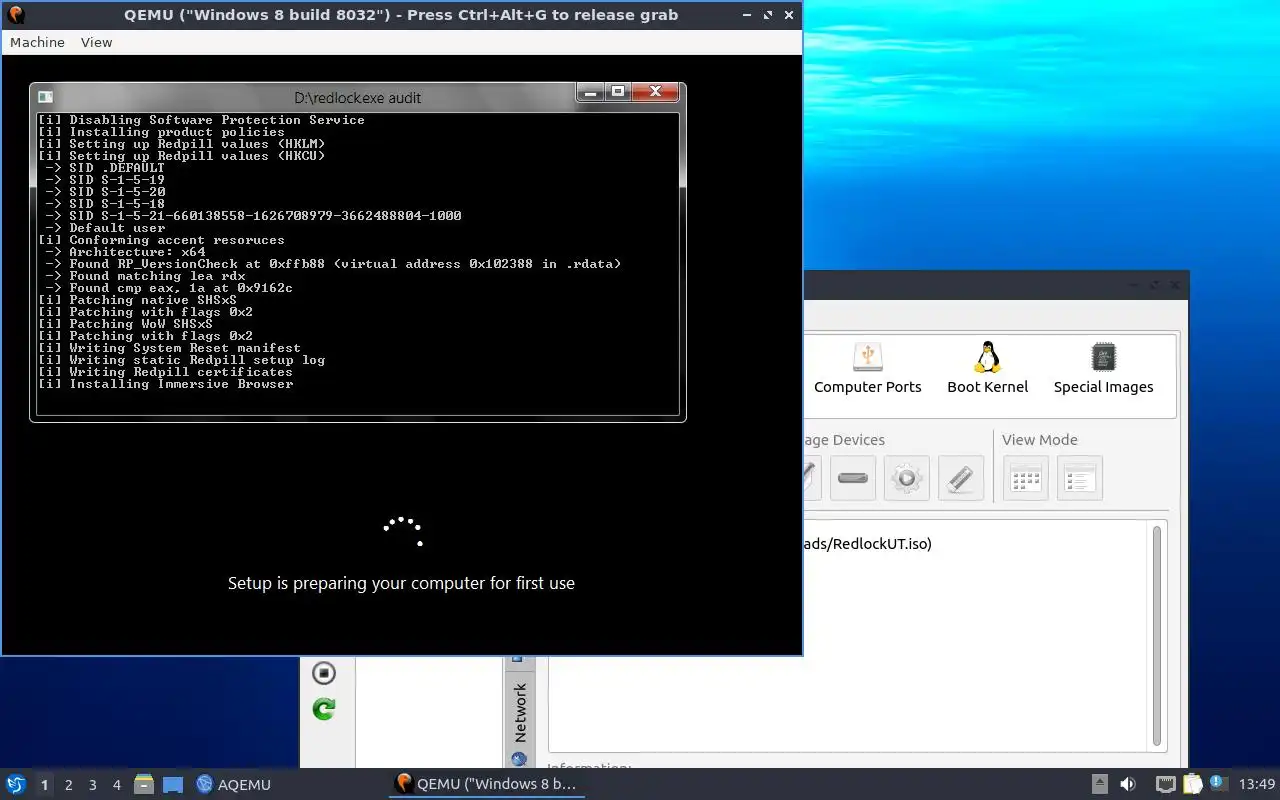Image resolution: width=1280 pixels, height=800 pixels.
Task: Click the gear with play storage button
Action: (x=906, y=478)
